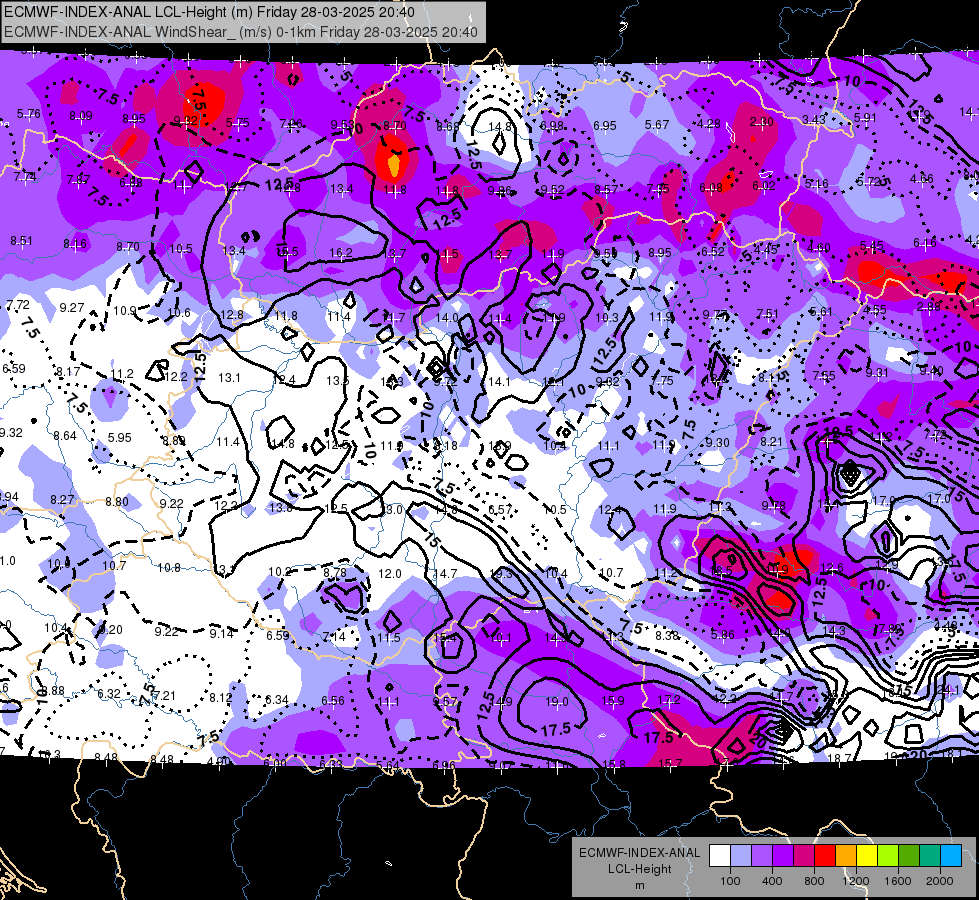The width and height of the screenshot is (979, 900).
Task: Click the white legend color swatch
Action: pos(720,856)
